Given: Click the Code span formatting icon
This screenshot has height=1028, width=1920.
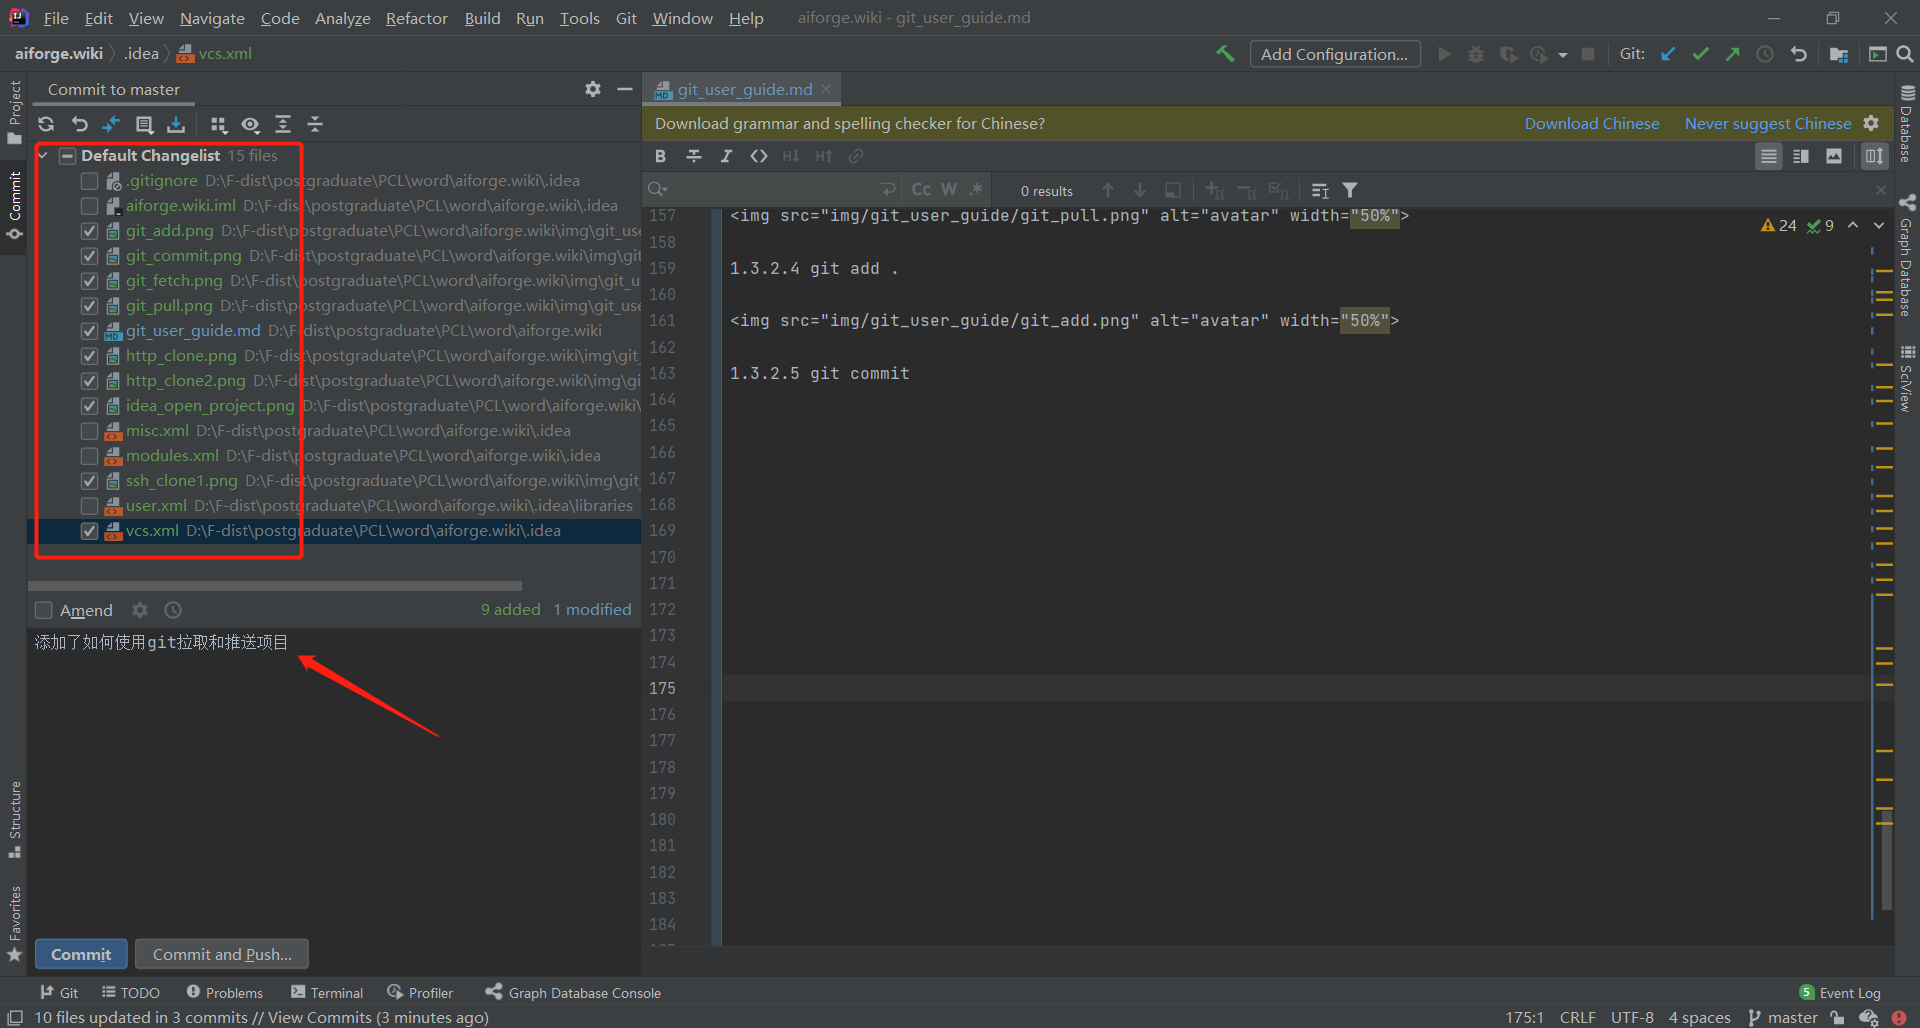Looking at the screenshot, I should tap(759, 156).
